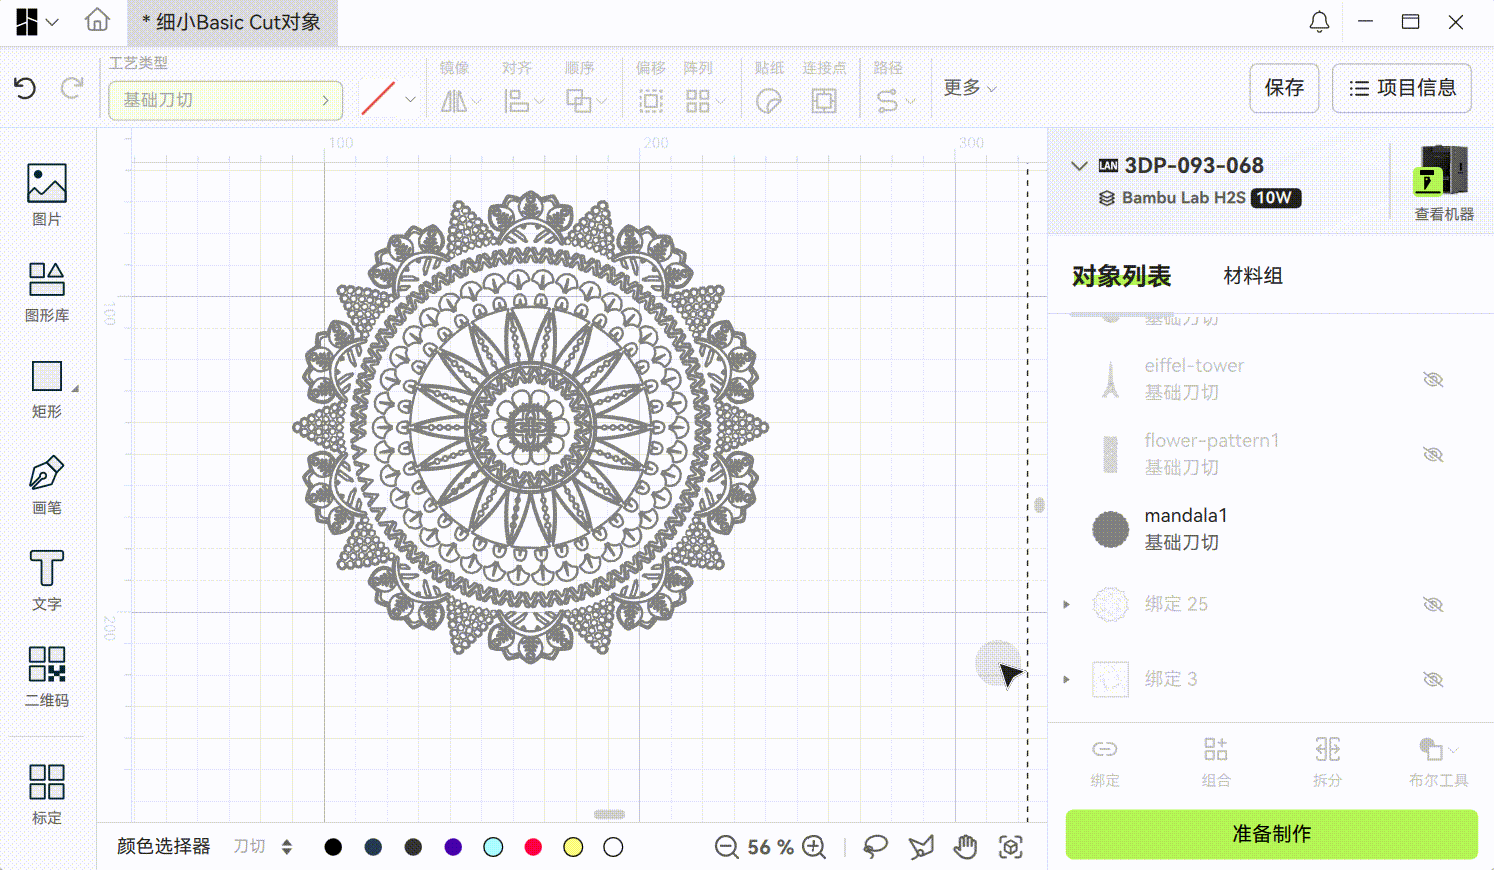Show the eiffel-tower object
This screenshot has height=870, width=1494.
1433,380
